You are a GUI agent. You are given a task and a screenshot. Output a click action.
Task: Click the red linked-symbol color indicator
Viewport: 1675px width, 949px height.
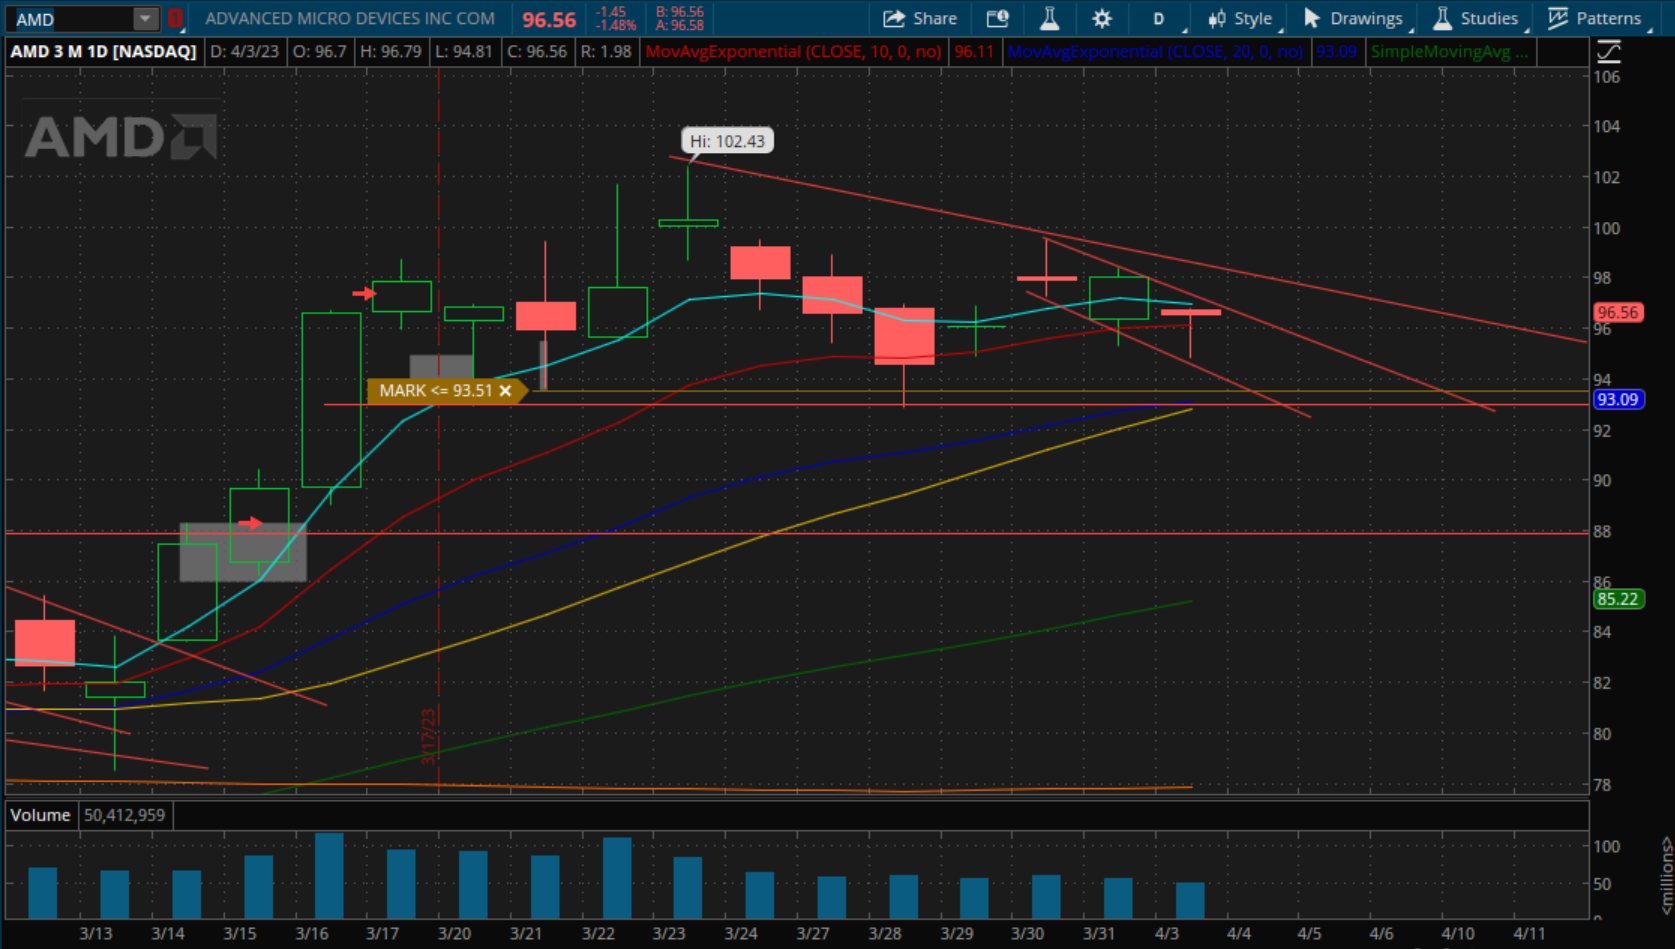click(175, 19)
